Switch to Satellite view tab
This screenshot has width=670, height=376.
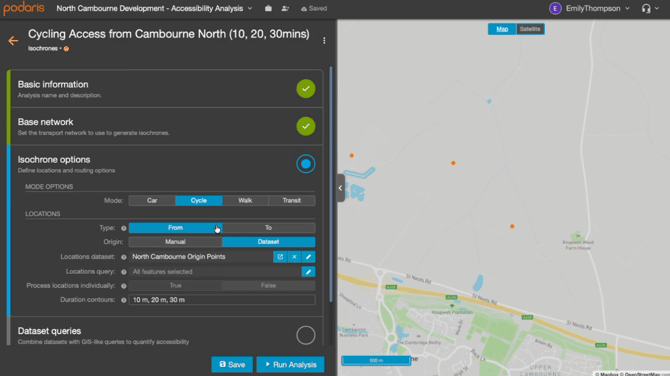[530, 29]
